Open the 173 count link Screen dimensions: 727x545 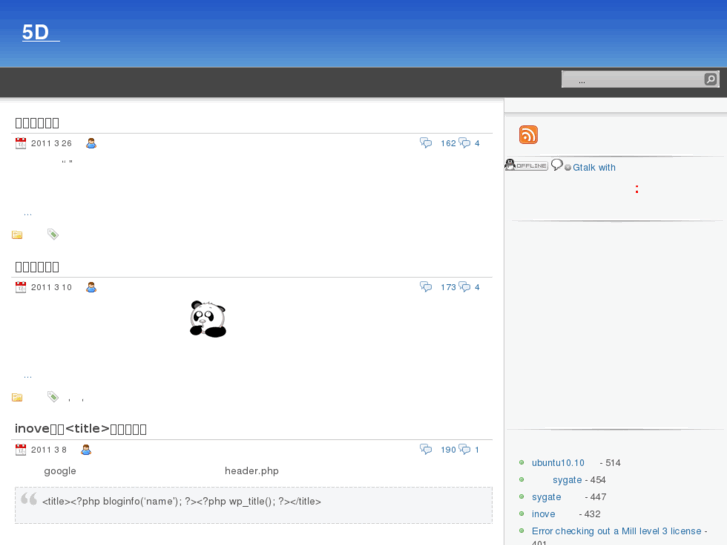click(x=448, y=287)
